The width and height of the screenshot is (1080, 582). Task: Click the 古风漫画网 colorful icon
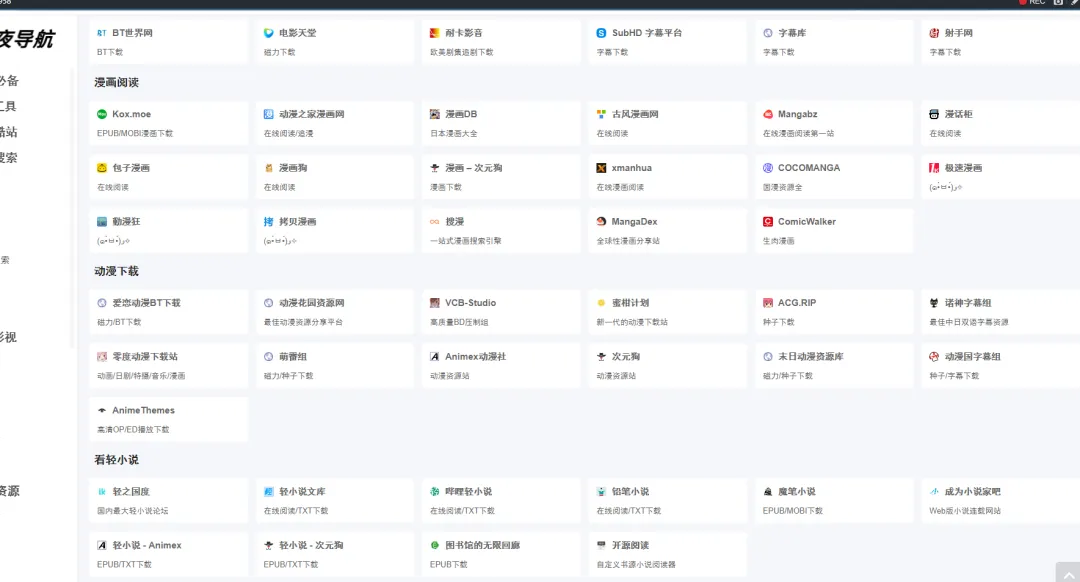click(601, 114)
